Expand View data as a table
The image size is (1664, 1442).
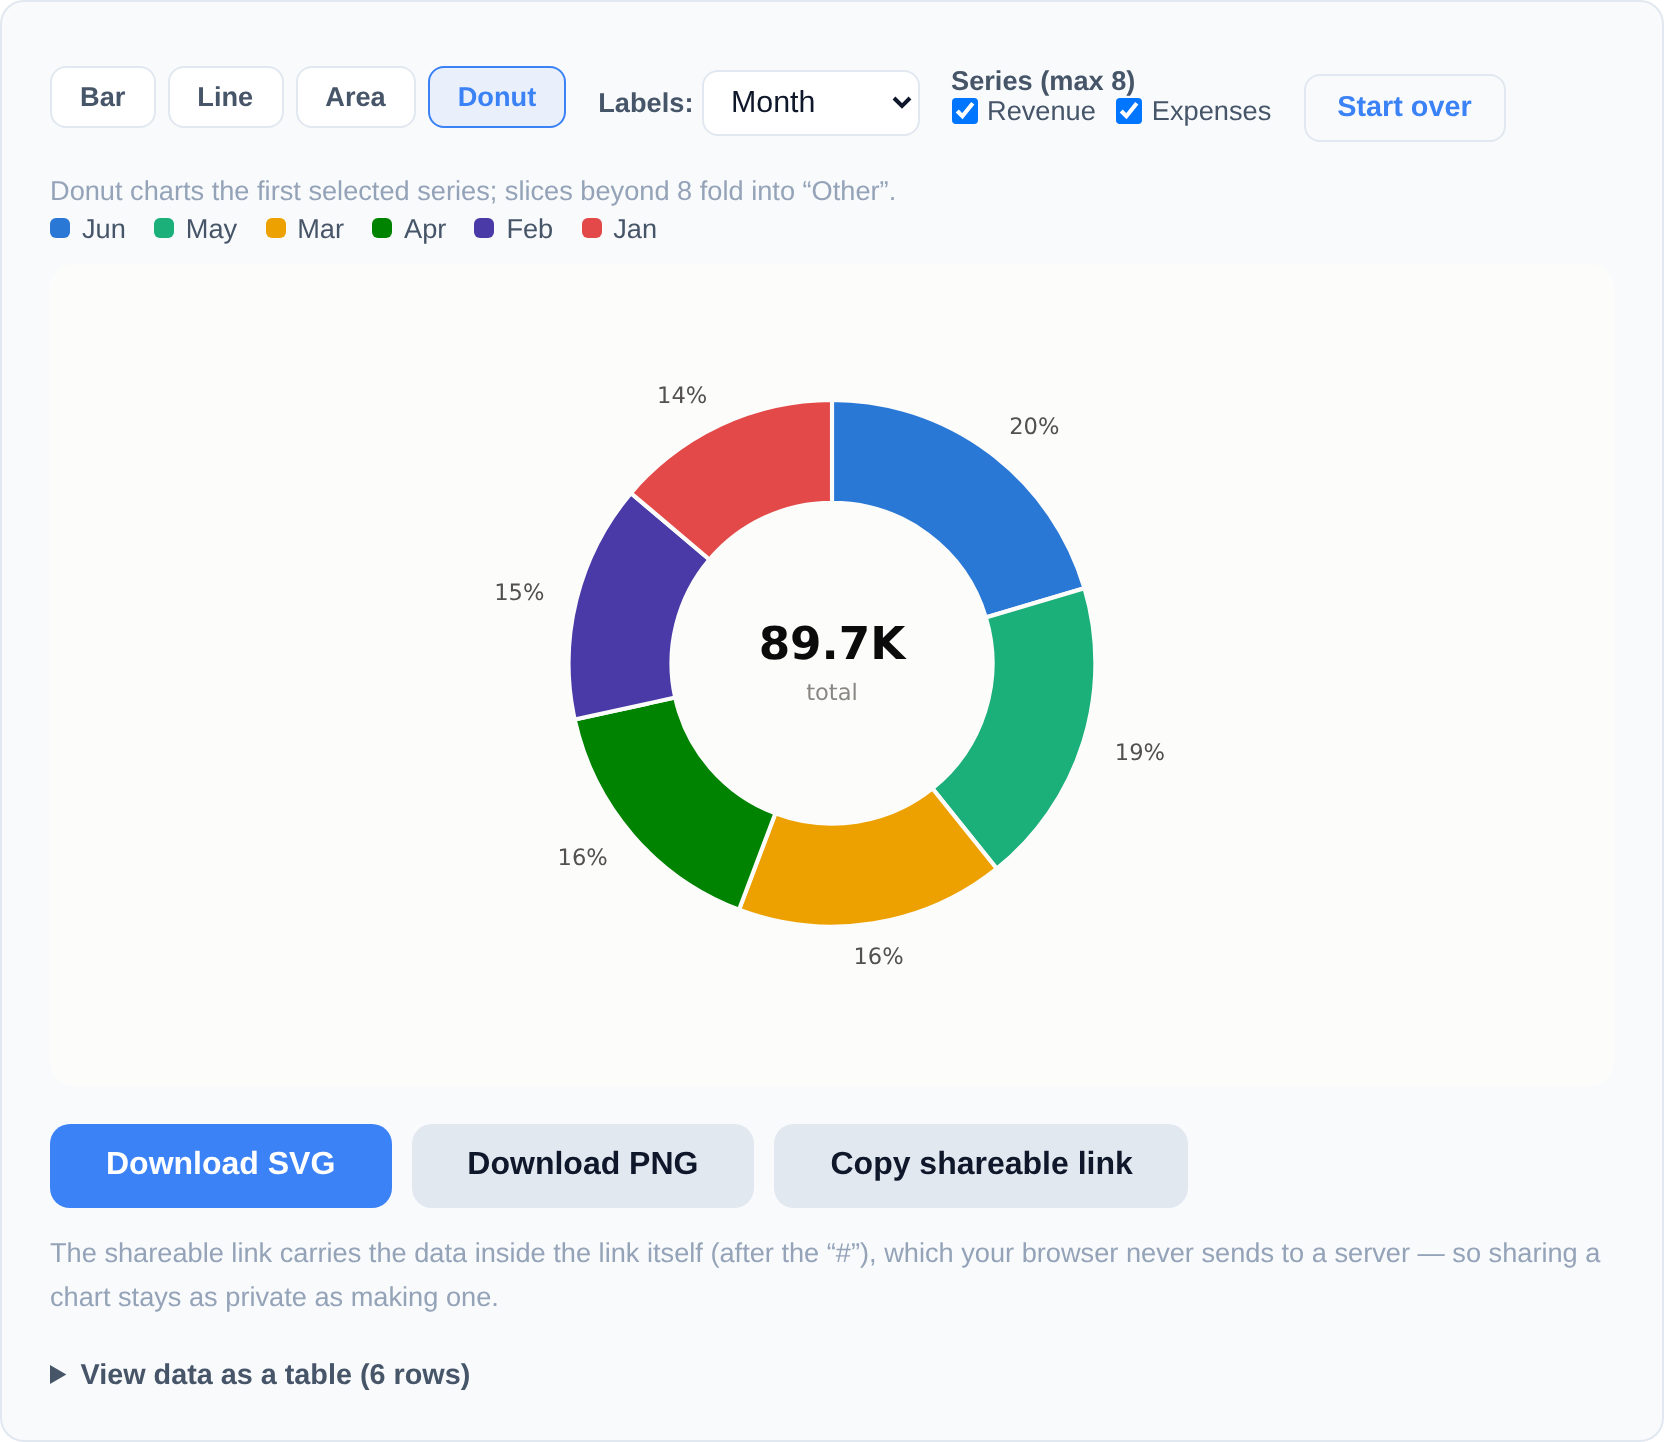pos(260,1375)
